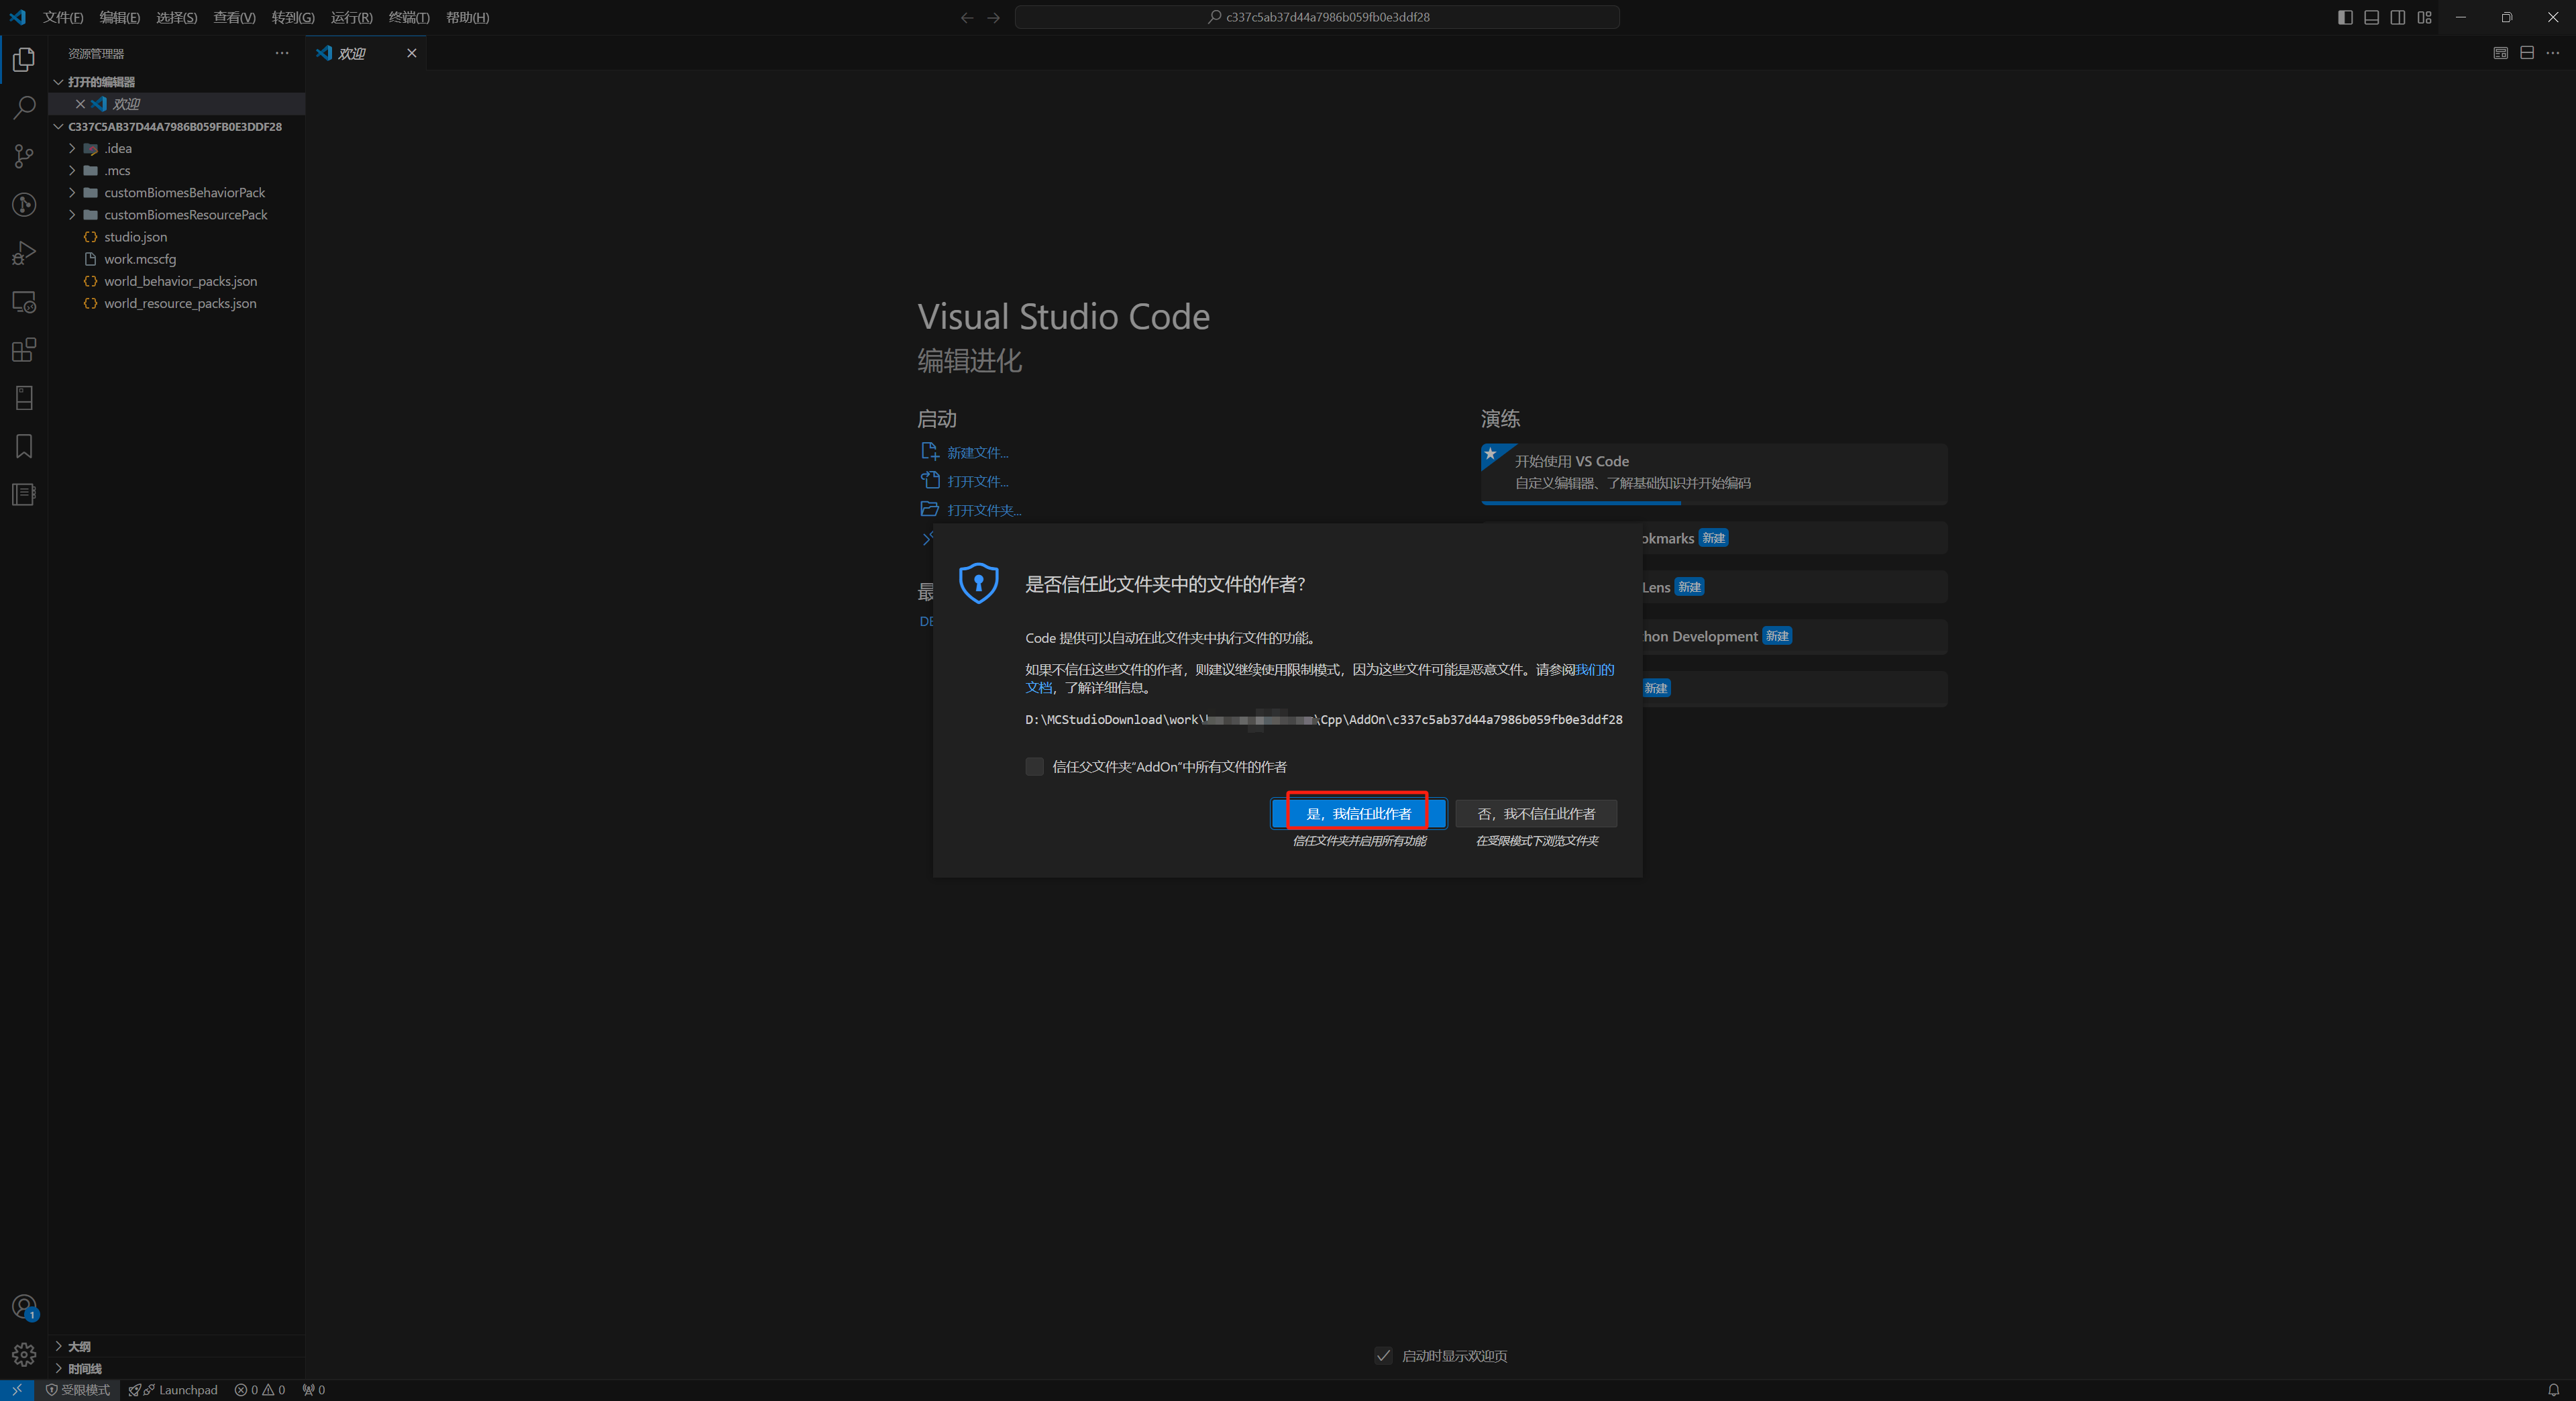Open world_resource_packs.json file
Viewport: 2576px width, 1401px height.
(179, 303)
